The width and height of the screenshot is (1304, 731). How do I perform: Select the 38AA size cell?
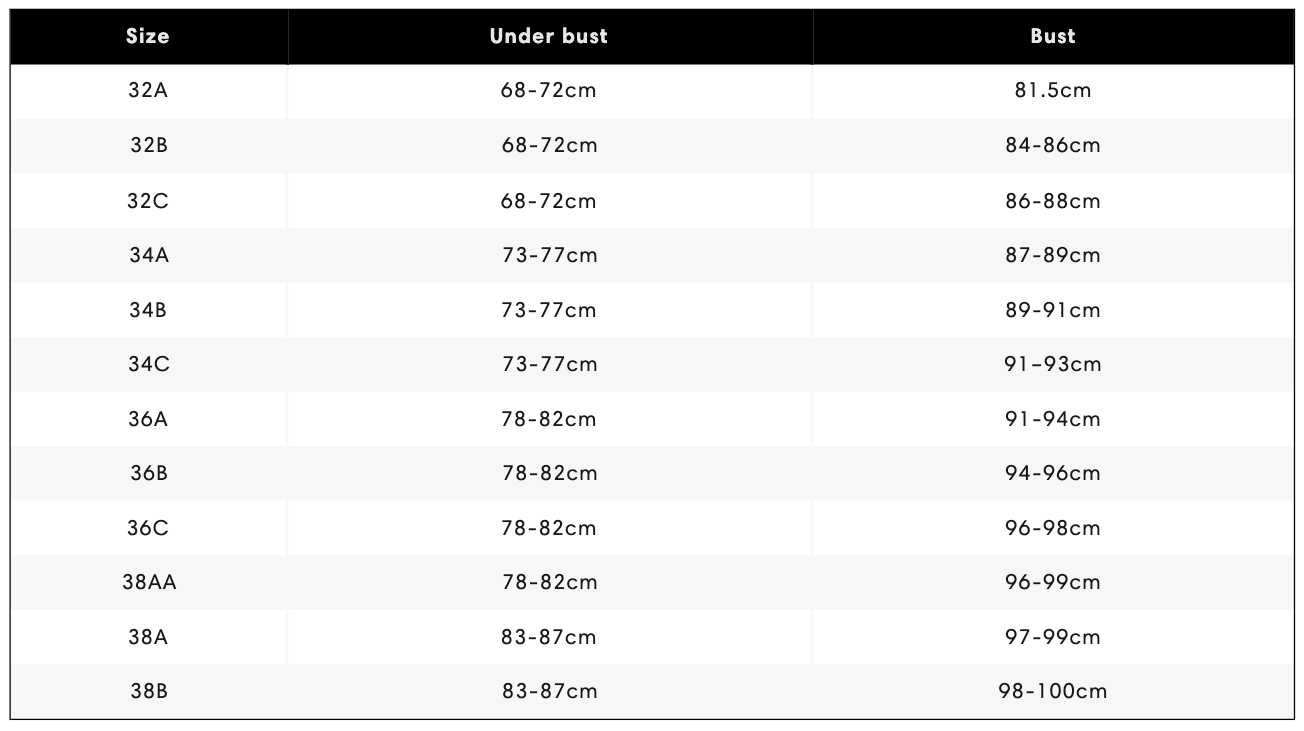[x=148, y=582]
